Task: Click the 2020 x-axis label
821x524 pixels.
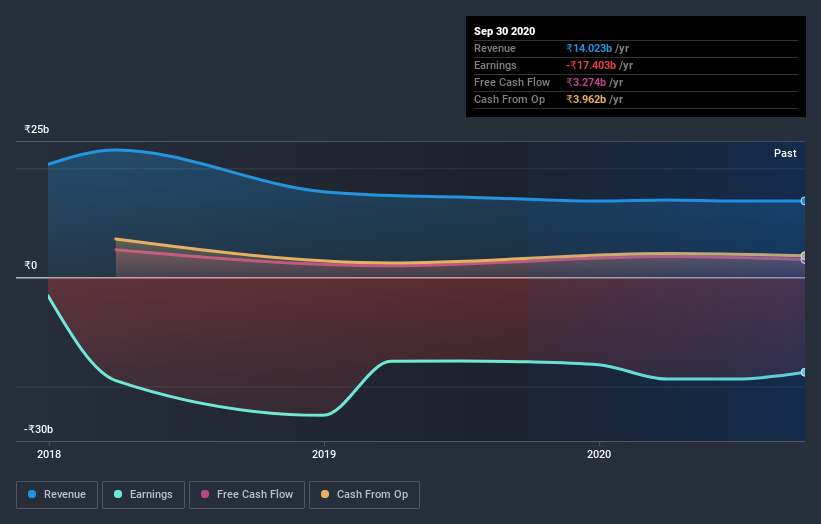Action: [x=599, y=454]
